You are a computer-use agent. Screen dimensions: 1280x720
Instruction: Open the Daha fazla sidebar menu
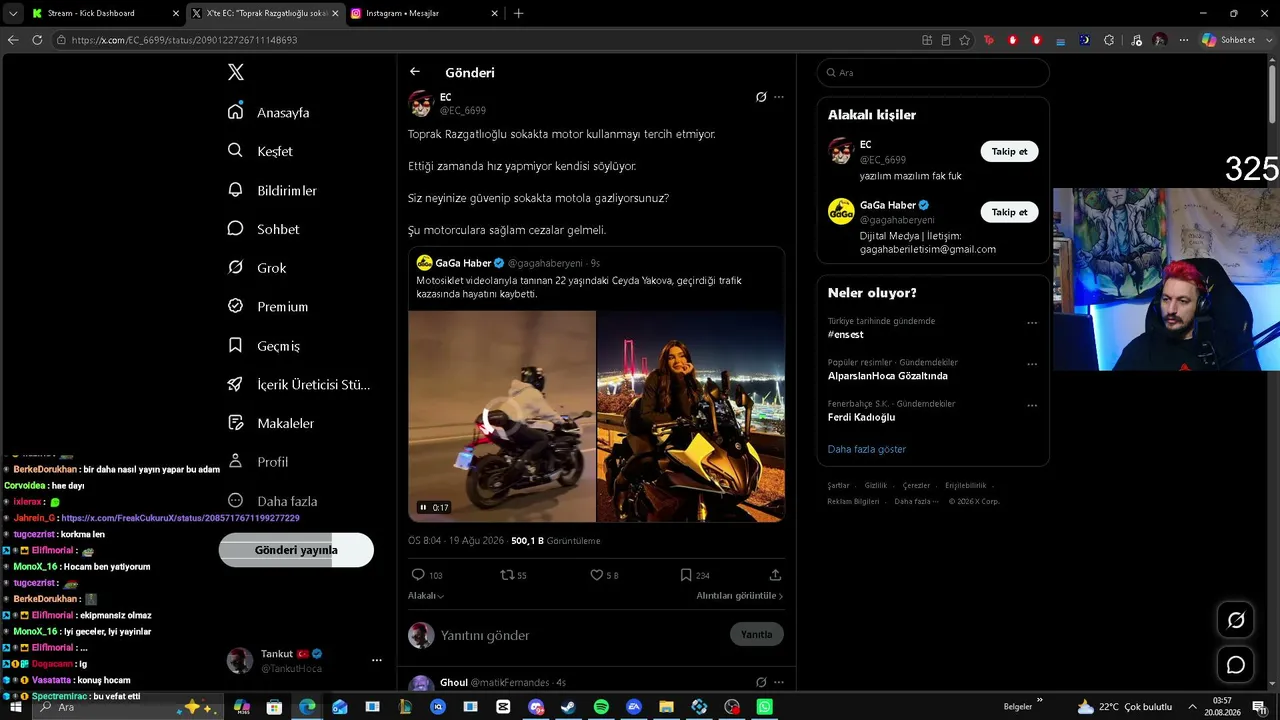click(272, 500)
